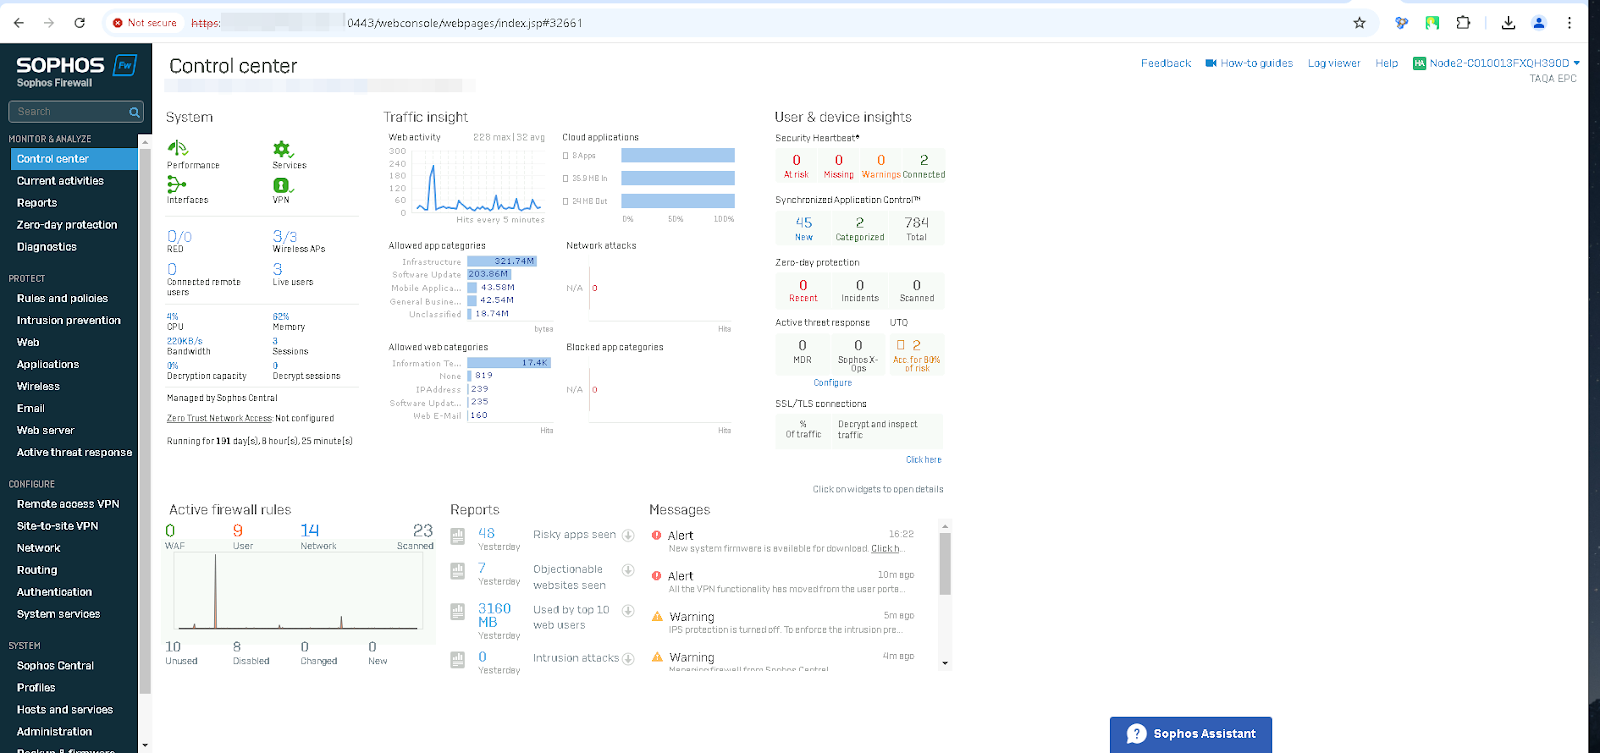This screenshot has height=753, width=1600.
Task: Reload the page in browser
Action: click(80, 23)
